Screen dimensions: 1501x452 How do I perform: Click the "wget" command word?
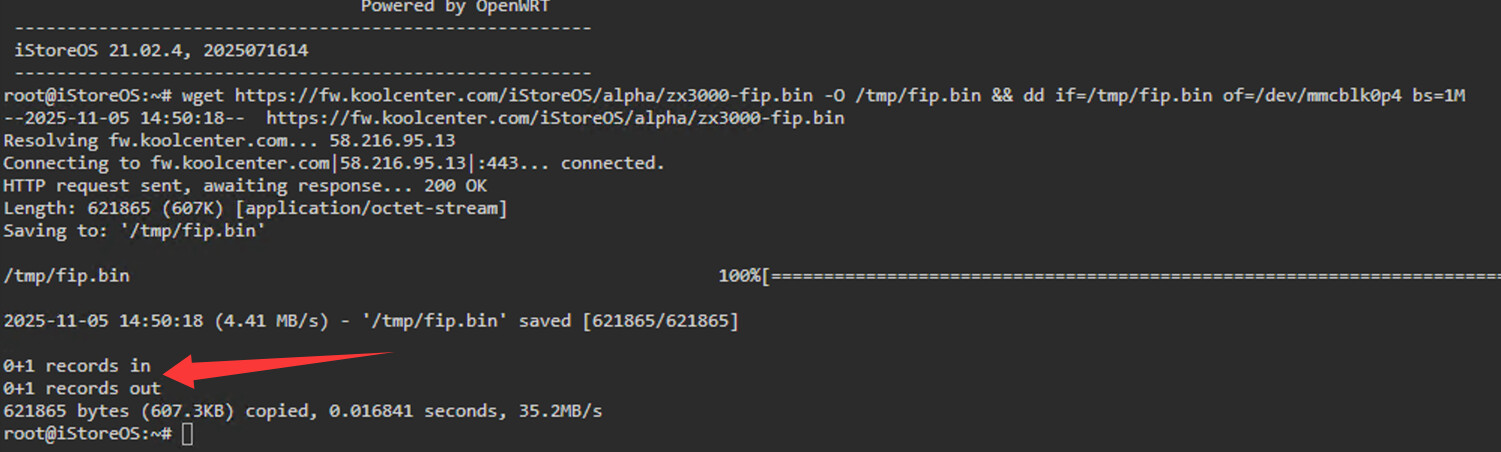tap(203, 96)
